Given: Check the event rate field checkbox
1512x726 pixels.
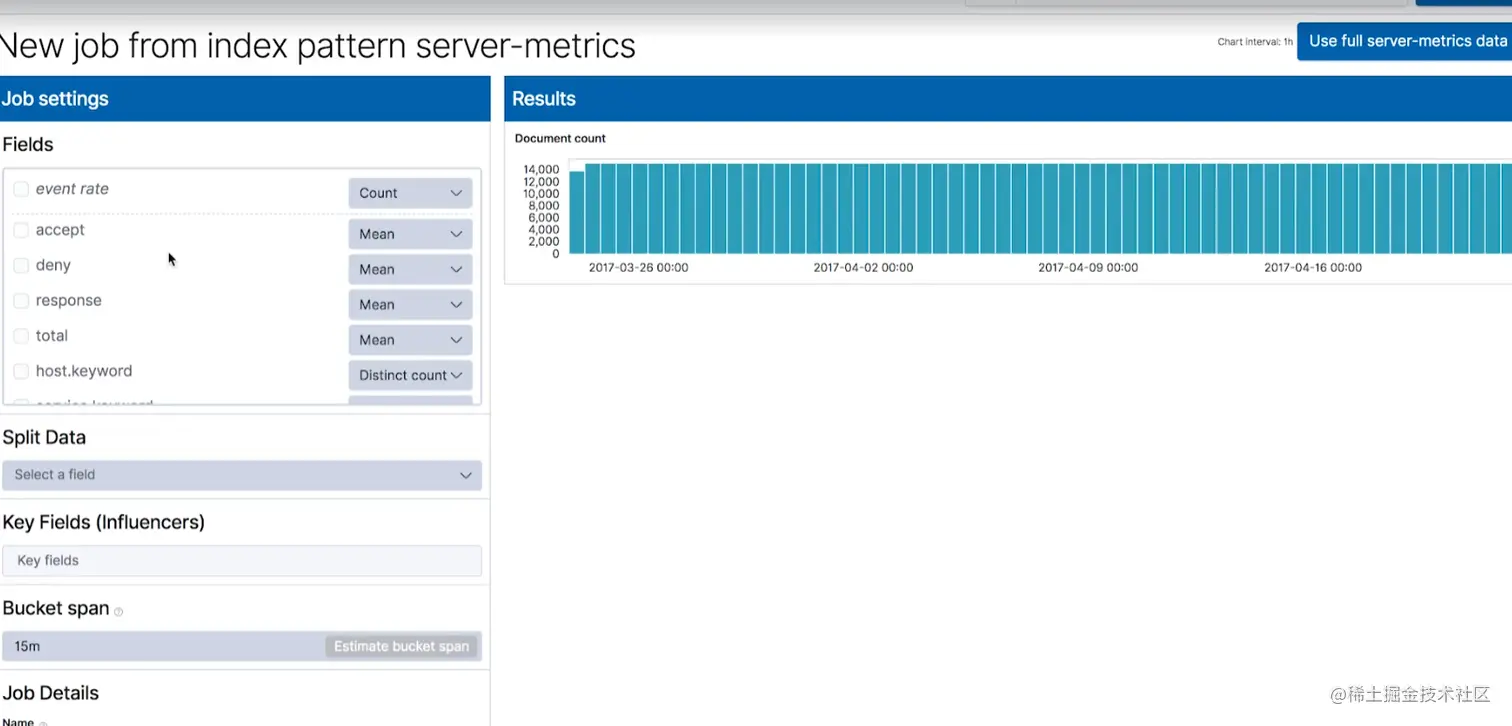Looking at the screenshot, I should tap(21, 189).
